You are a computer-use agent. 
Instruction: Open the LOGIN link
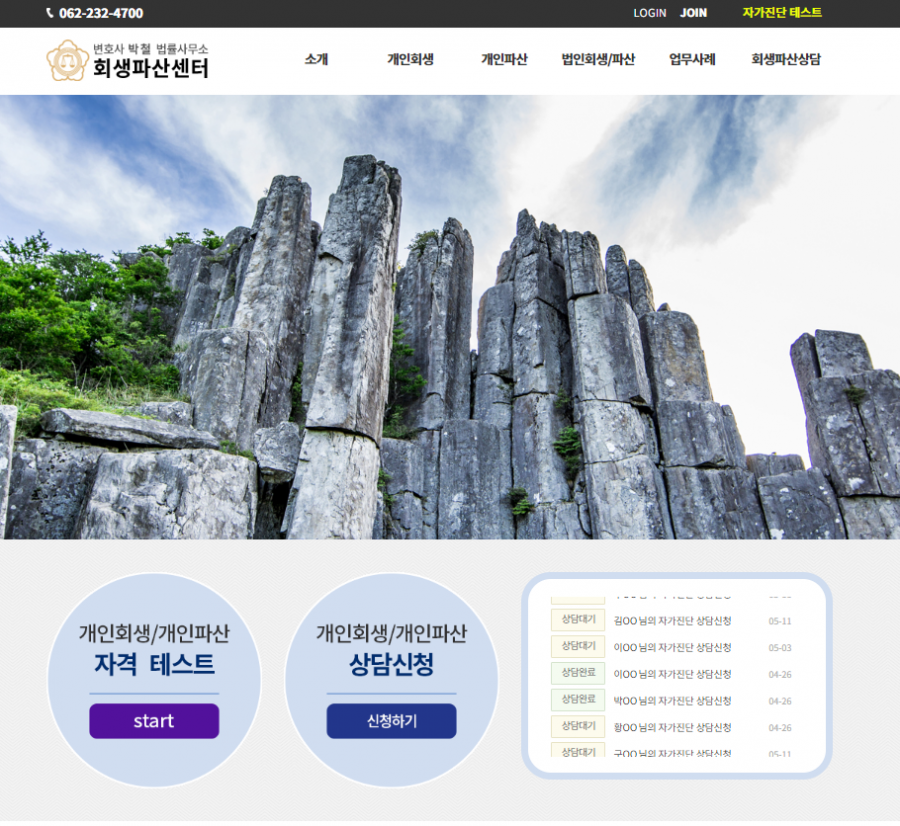pos(649,13)
